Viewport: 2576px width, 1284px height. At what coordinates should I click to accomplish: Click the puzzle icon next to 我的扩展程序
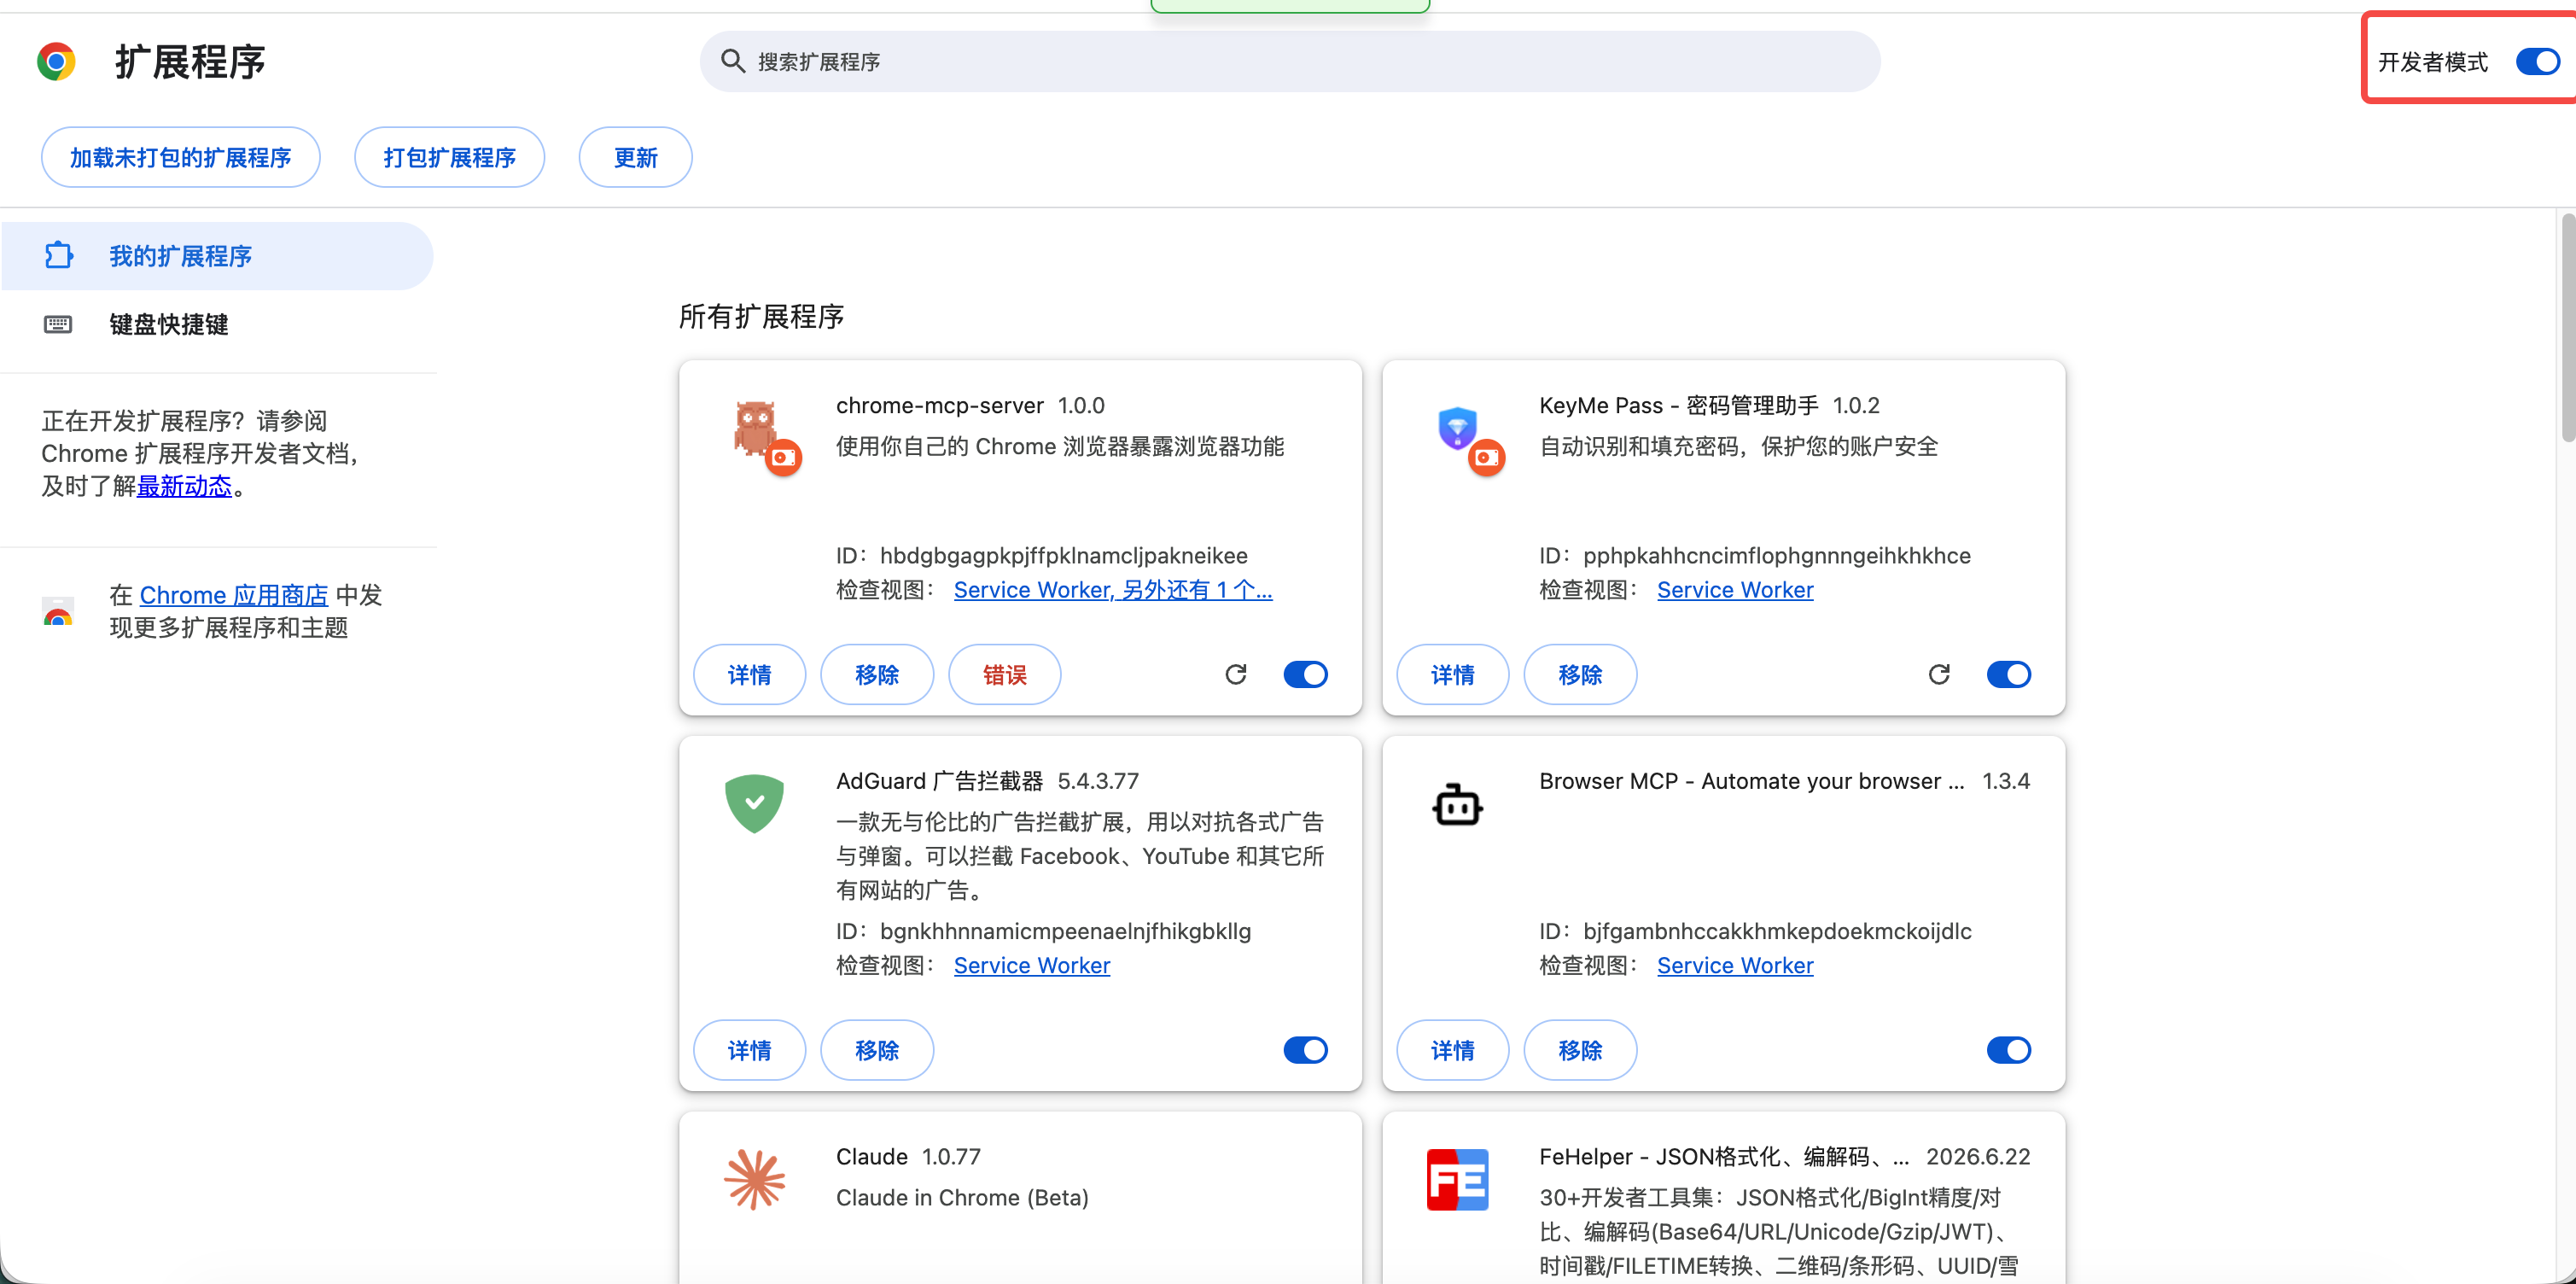point(59,256)
